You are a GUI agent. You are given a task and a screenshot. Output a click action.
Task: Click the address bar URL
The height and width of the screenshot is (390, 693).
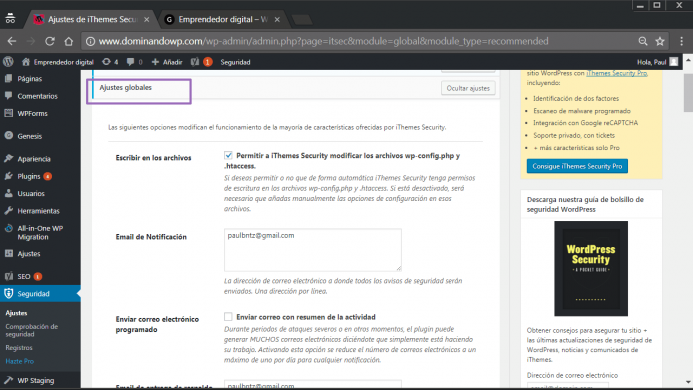point(323,41)
